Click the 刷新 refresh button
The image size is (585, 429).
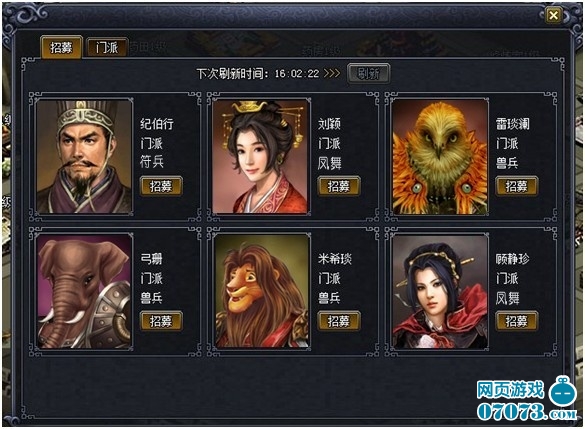(x=369, y=73)
